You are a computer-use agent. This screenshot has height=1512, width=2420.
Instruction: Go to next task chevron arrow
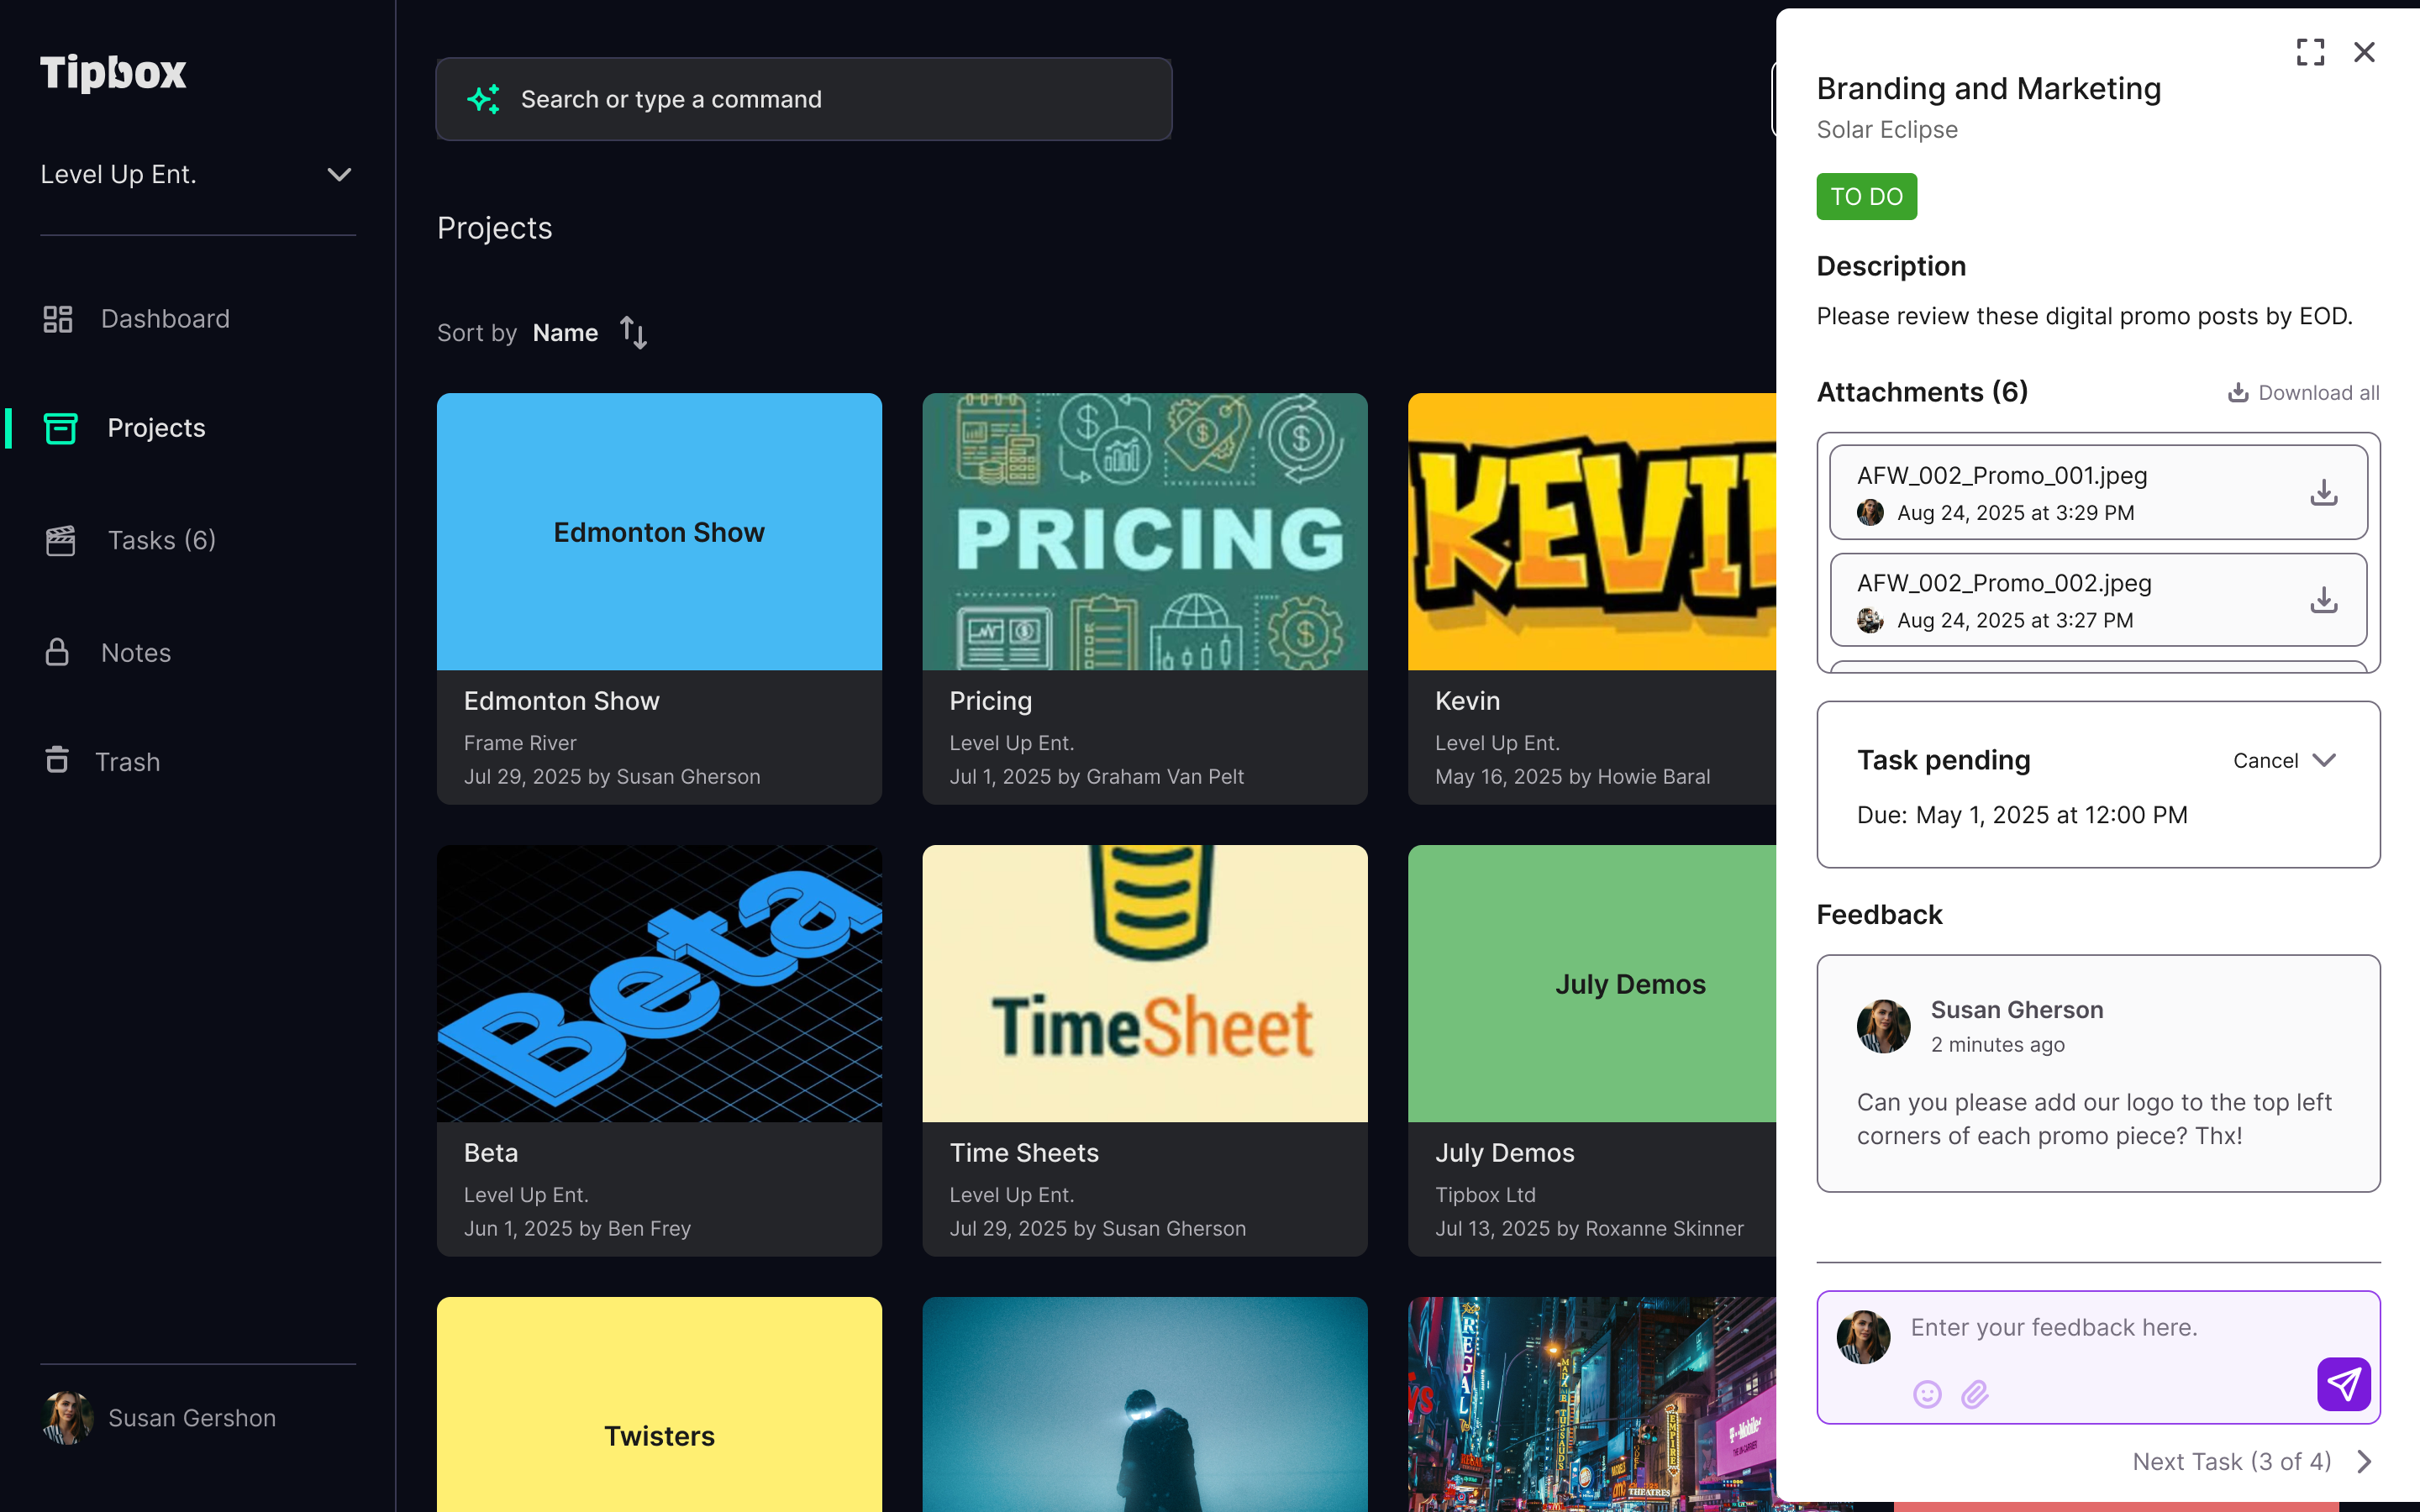coord(2364,1462)
